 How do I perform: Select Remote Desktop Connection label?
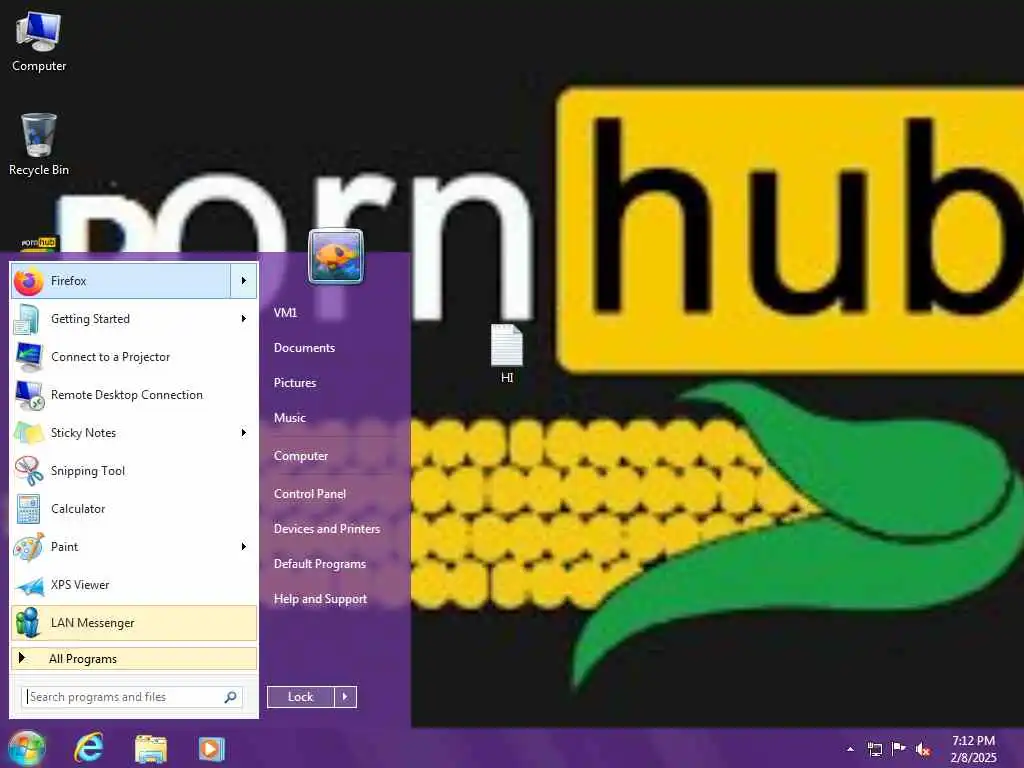click(127, 394)
